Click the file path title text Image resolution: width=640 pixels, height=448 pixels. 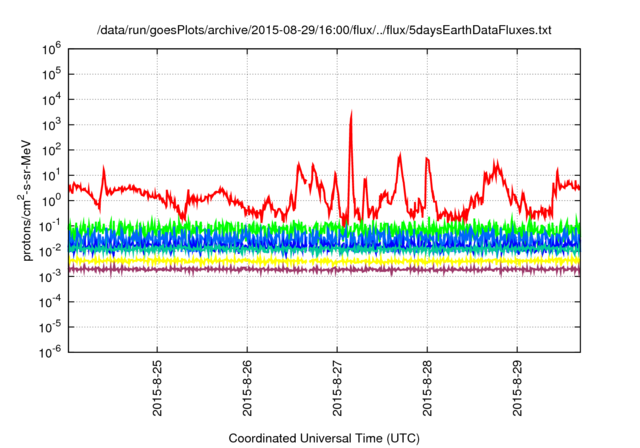324,30
